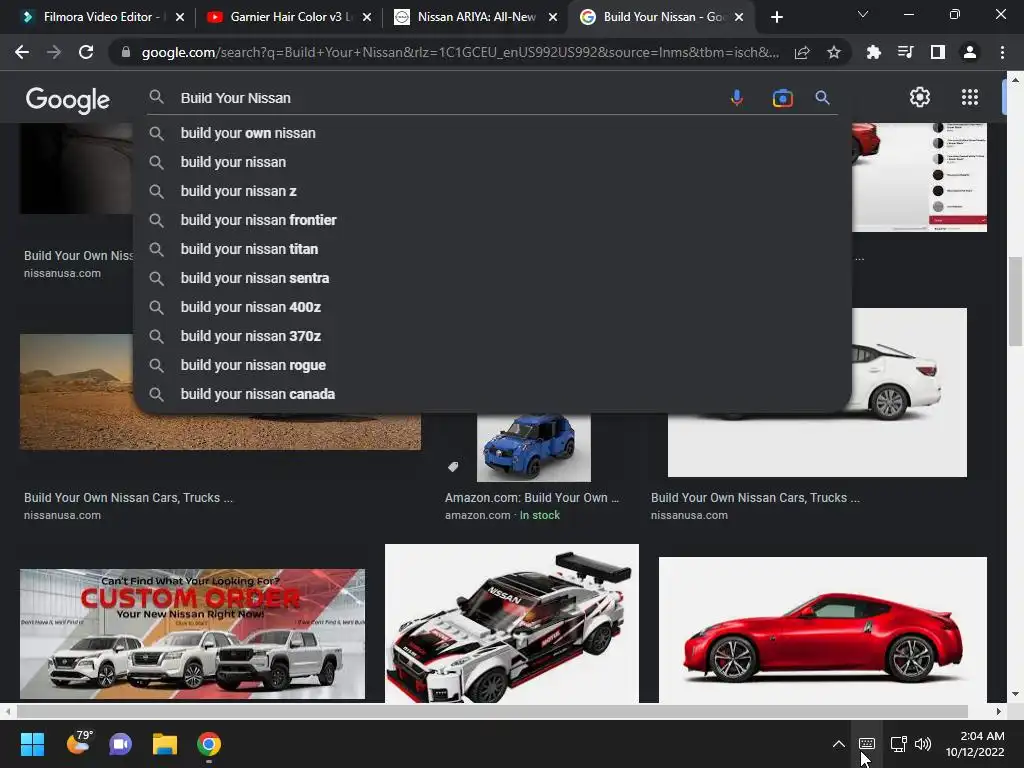Open the Nissan LEGO GT-R thumbnail
This screenshot has width=1024, height=768.
pos(512,624)
